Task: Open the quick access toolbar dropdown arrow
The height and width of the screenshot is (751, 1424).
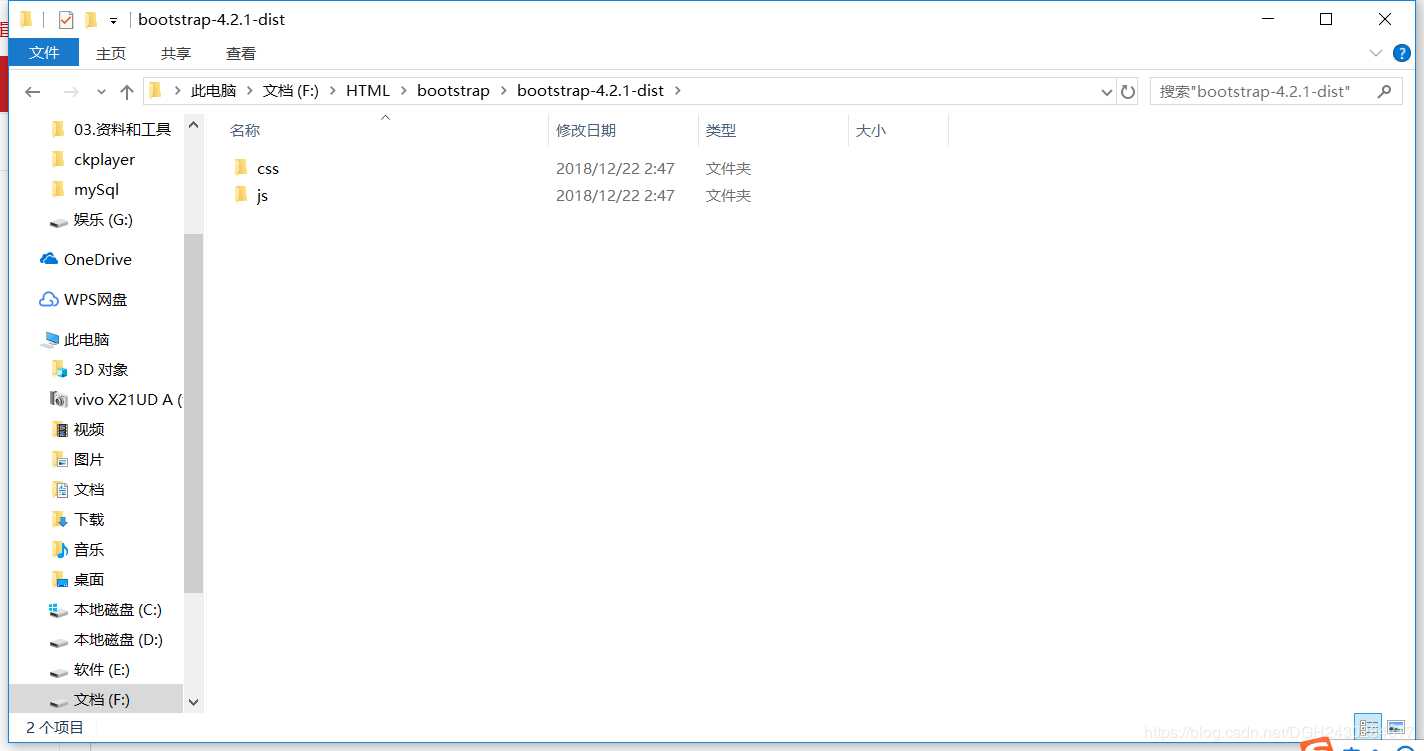Action: pos(114,21)
